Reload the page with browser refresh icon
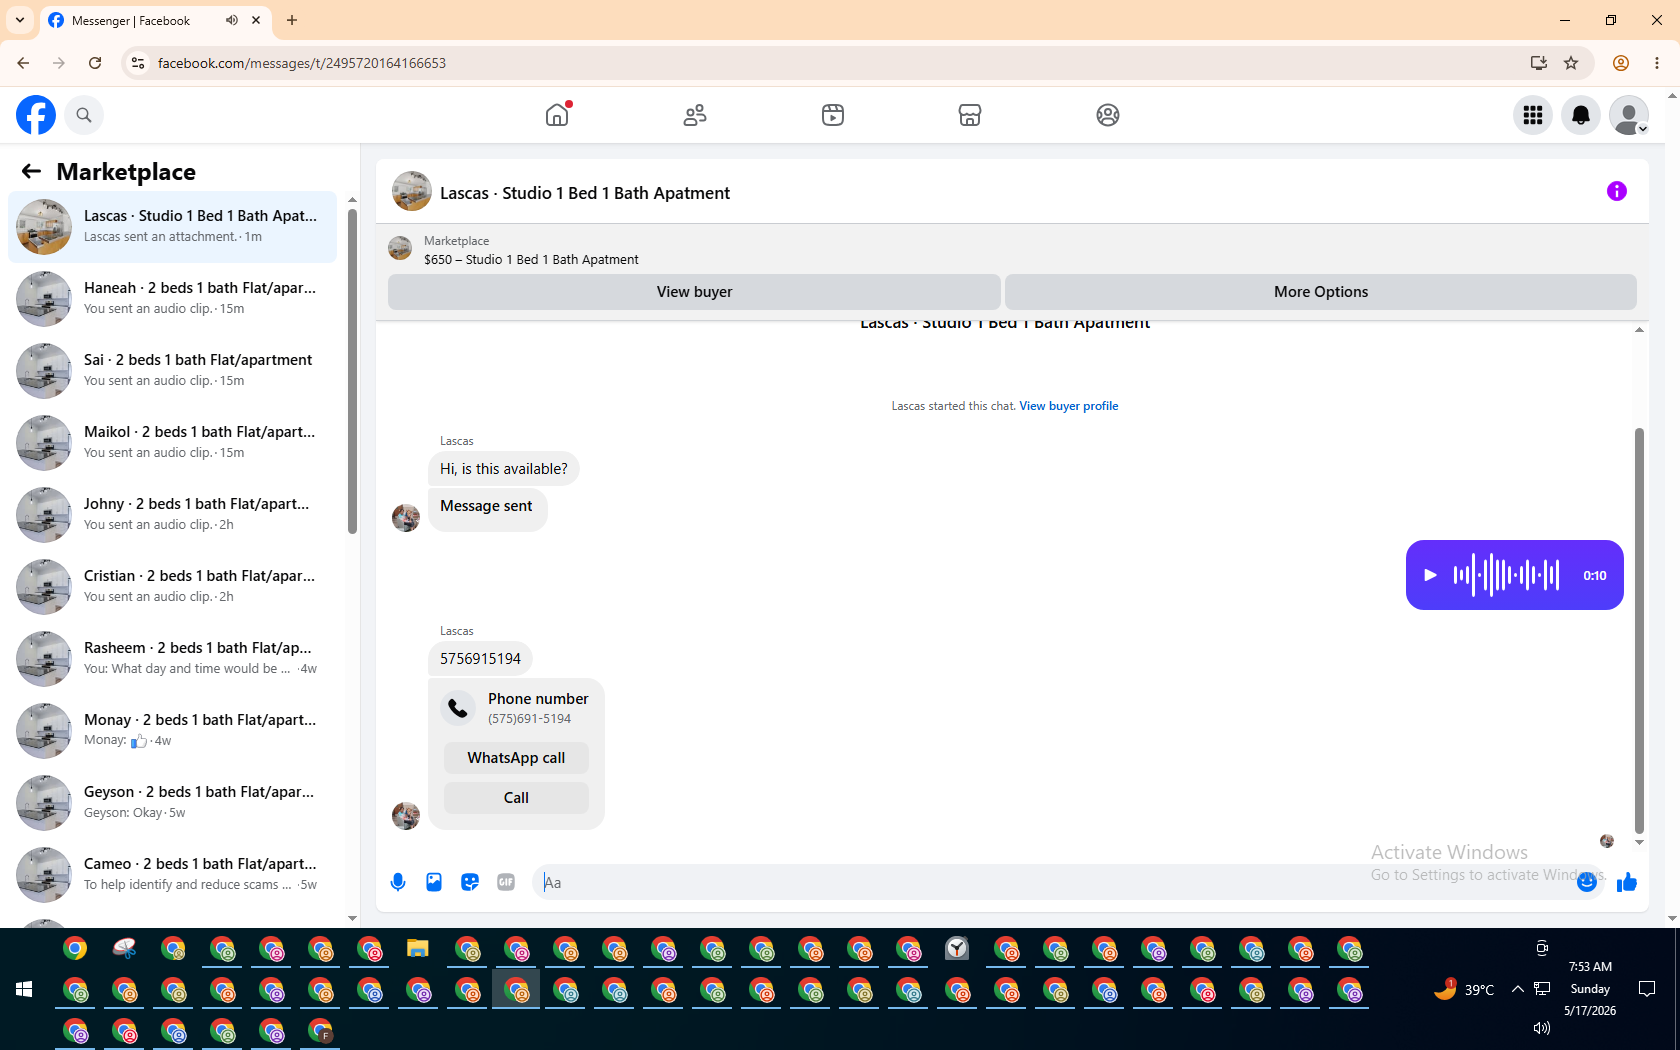The height and width of the screenshot is (1050, 1680). [x=95, y=63]
